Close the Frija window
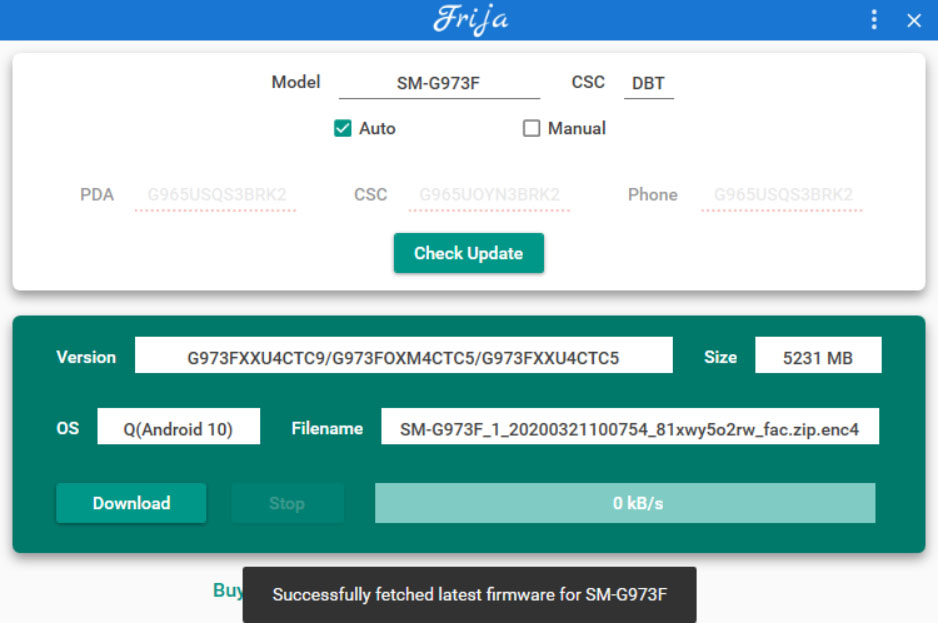The width and height of the screenshot is (938, 623). (913, 20)
